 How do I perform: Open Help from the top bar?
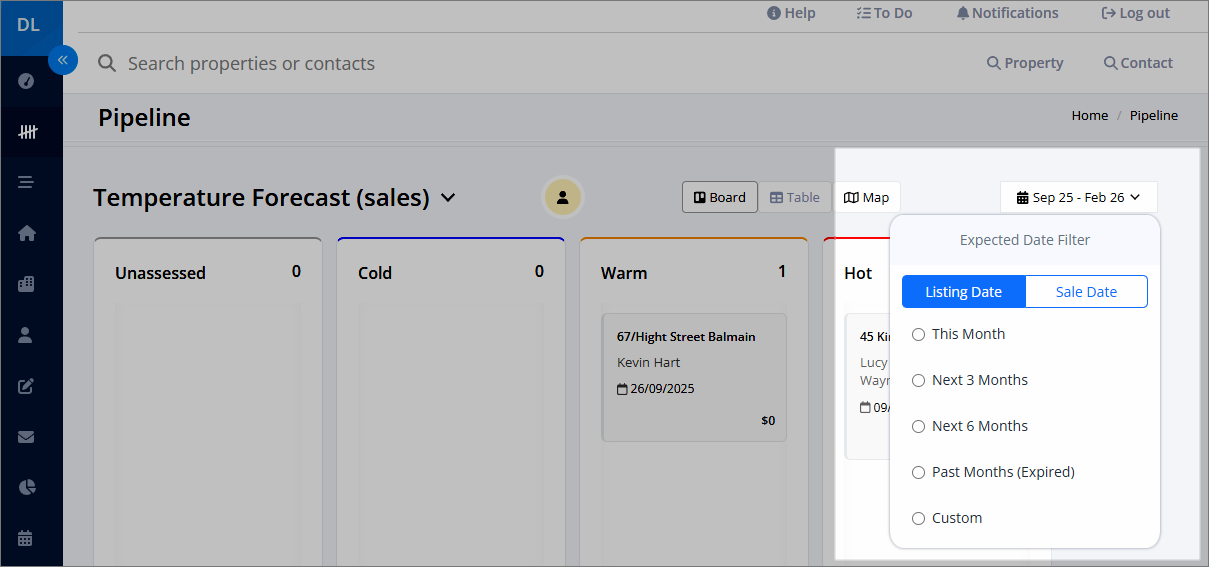click(791, 13)
